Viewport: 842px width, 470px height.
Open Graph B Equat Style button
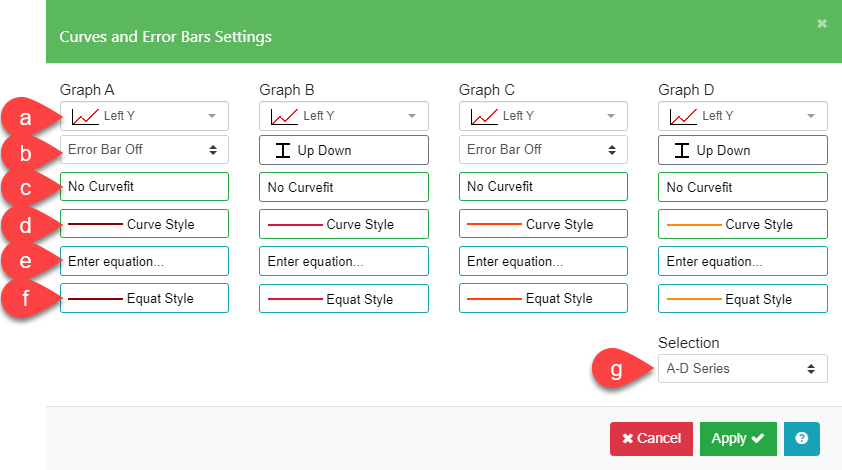tap(343, 299)
